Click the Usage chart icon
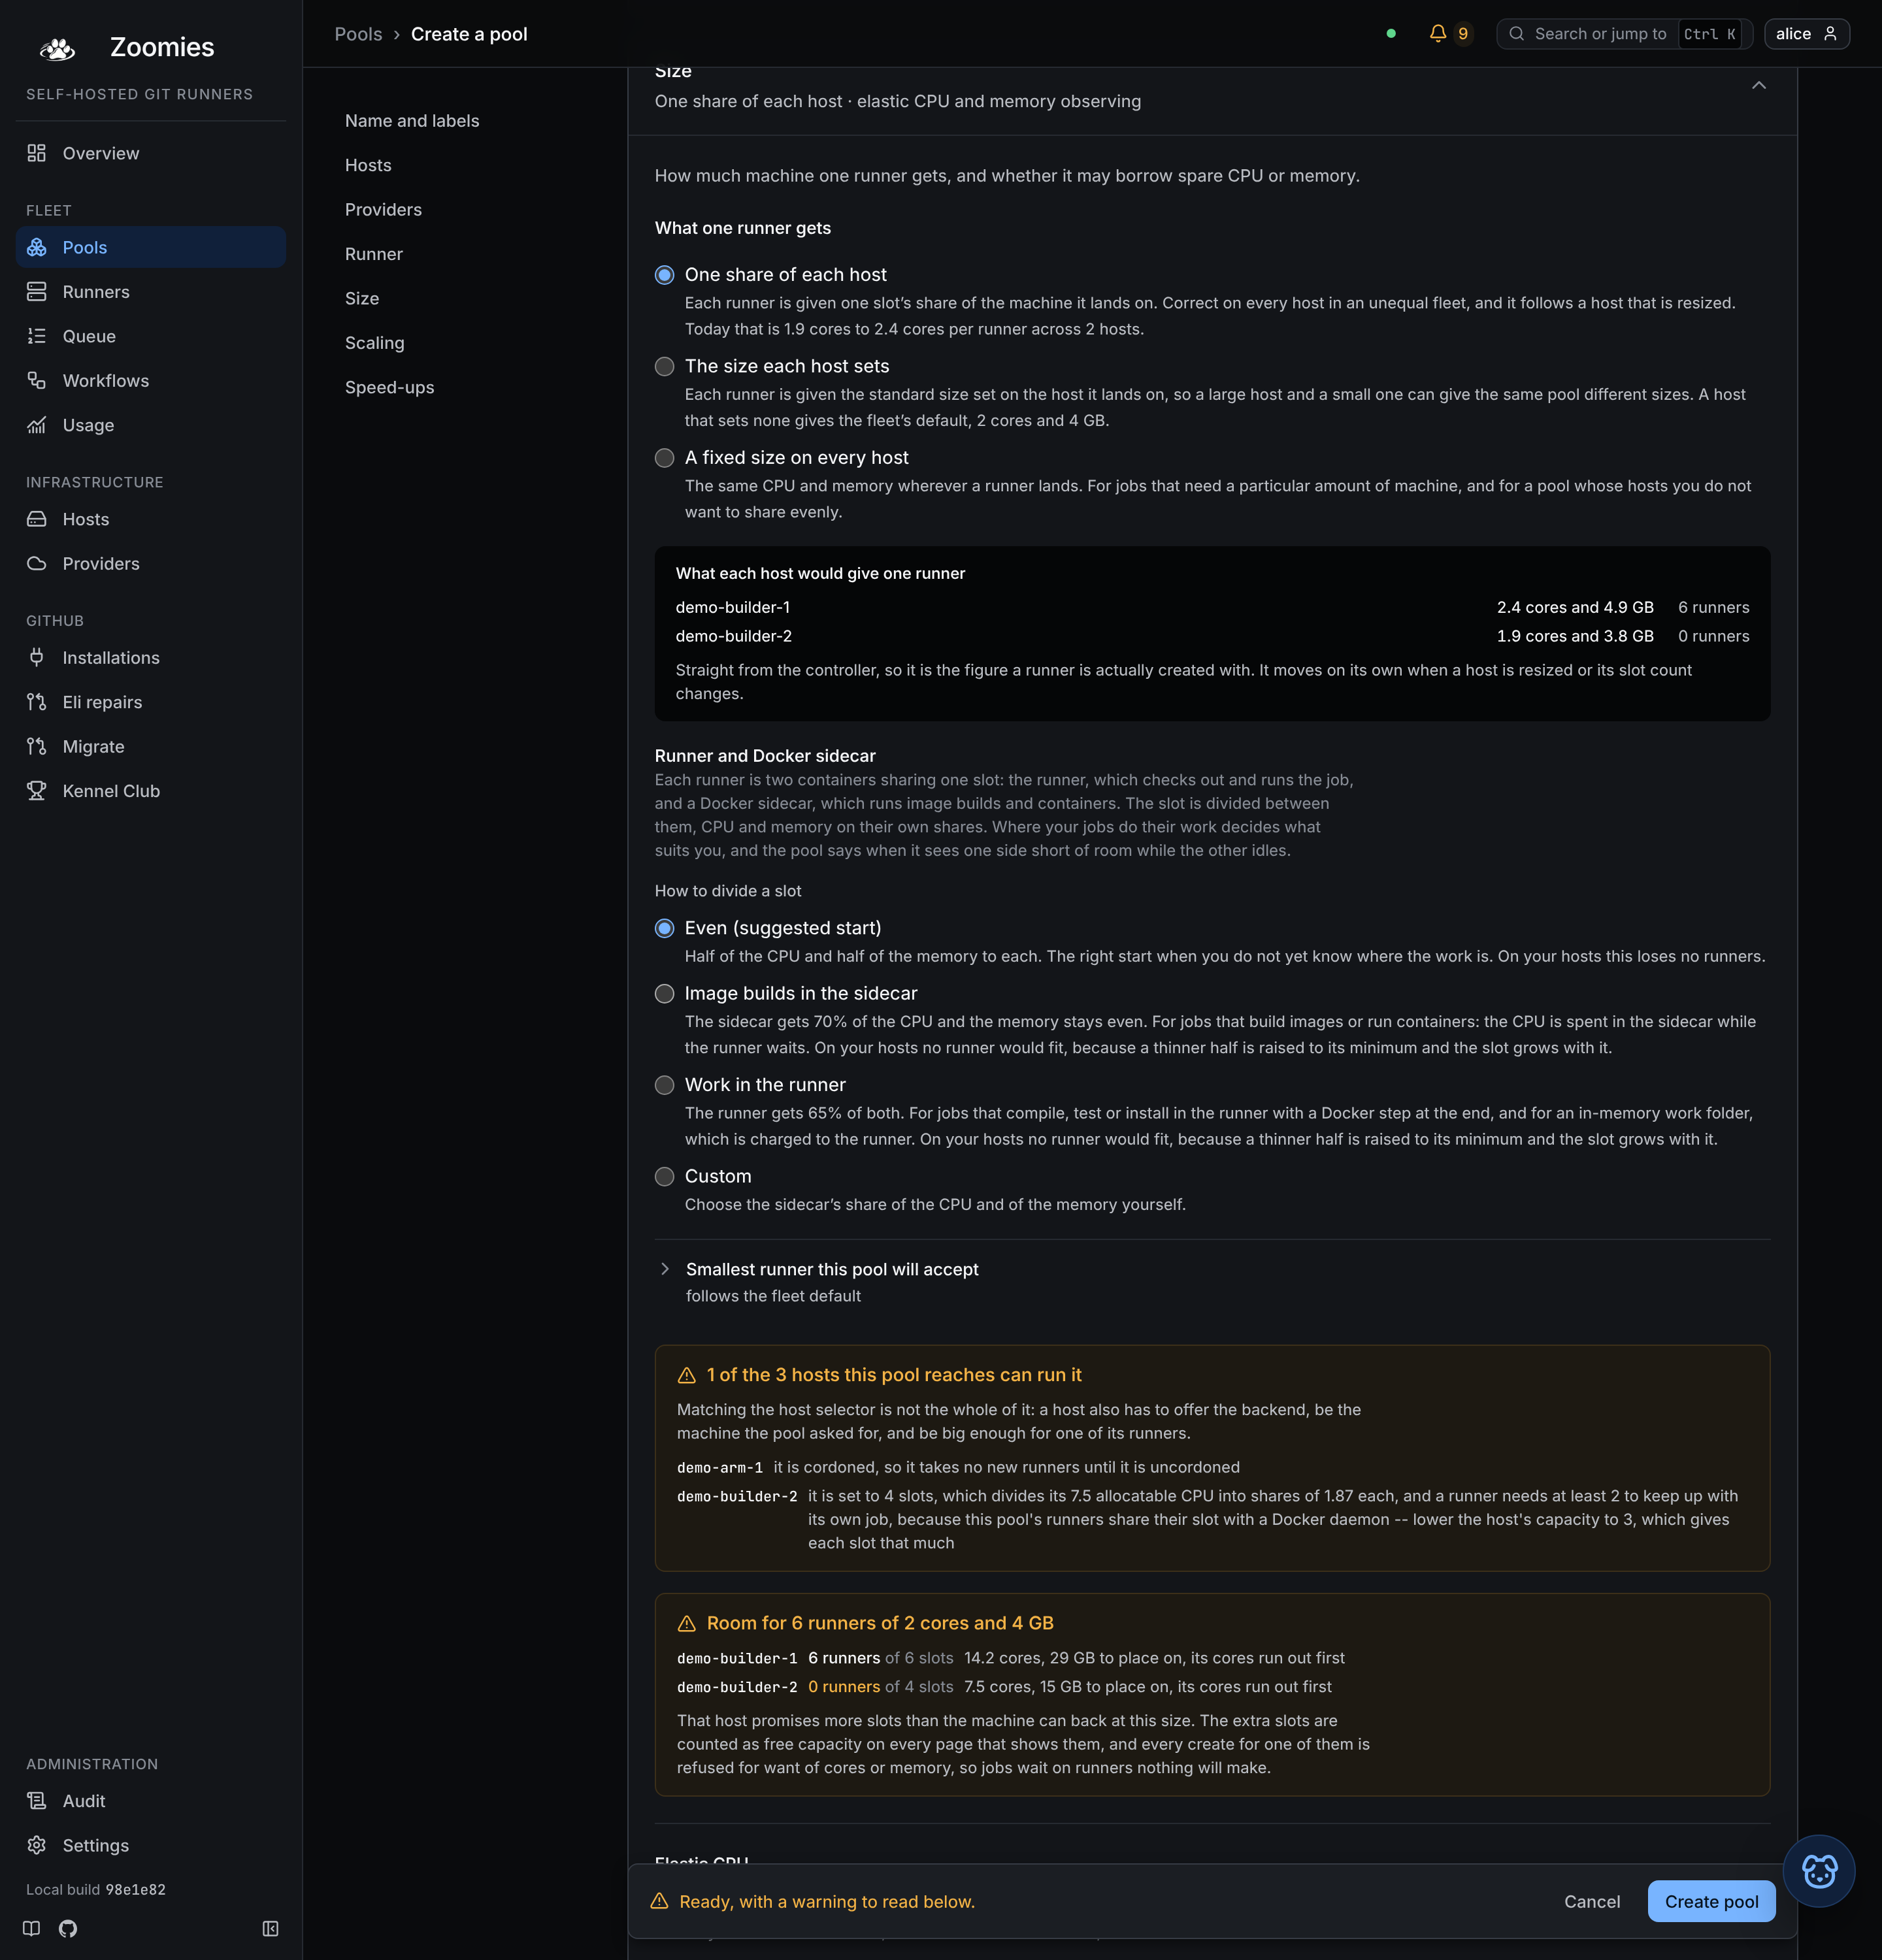The image size is (1882, 1960). (37, 425)
